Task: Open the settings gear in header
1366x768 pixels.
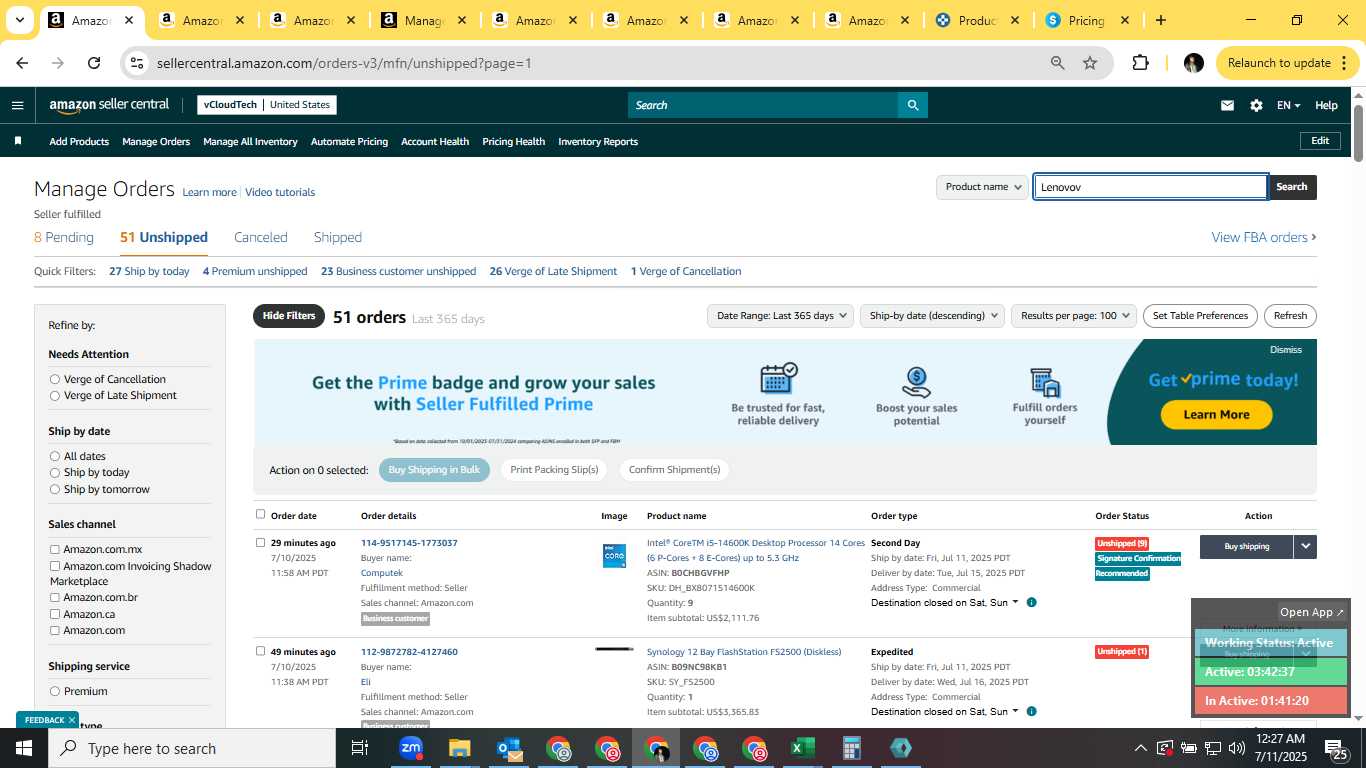Action: [x=1256, y=105]
